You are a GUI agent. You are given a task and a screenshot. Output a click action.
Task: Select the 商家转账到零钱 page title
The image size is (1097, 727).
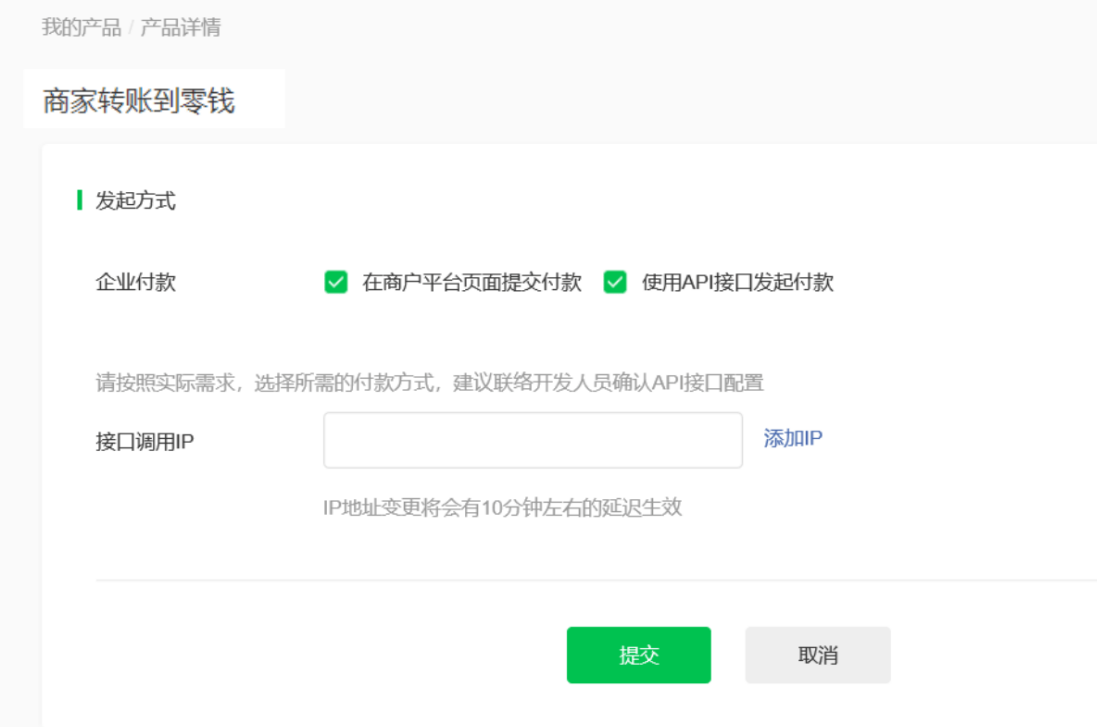139,100
